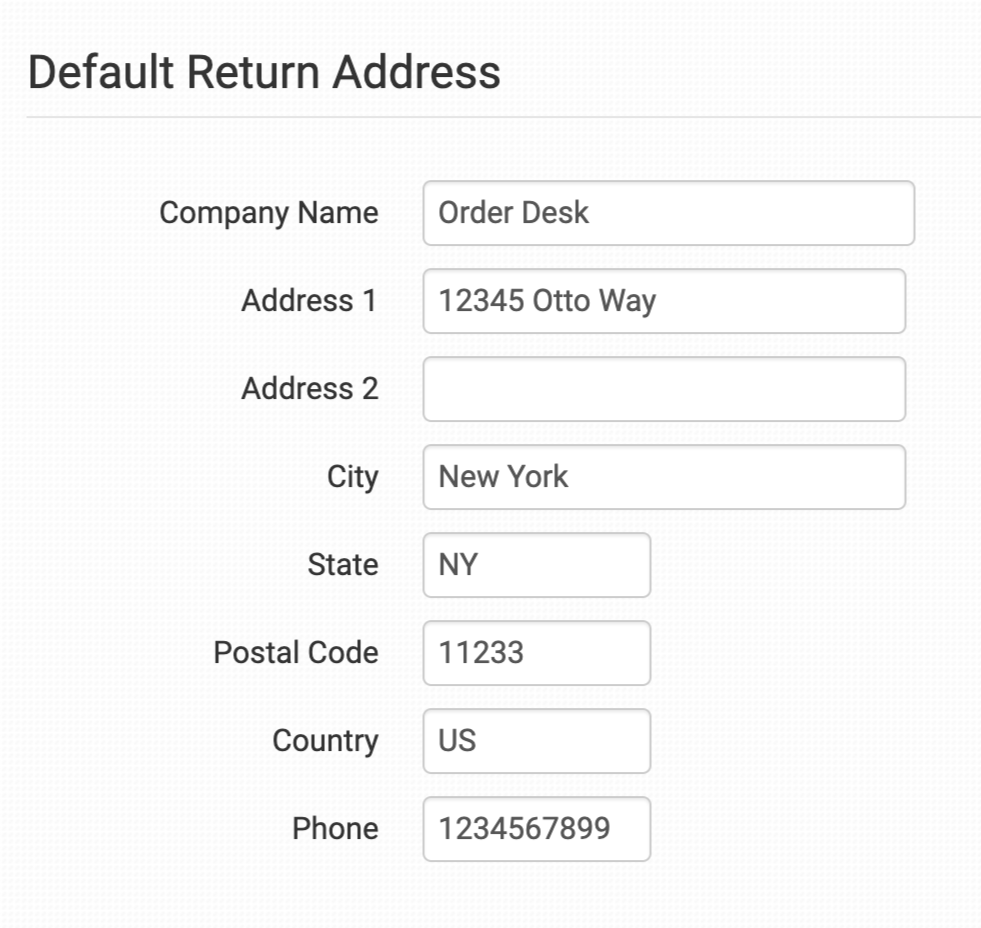This screenshot has width=981, height=928.
Task: Click the "Default Return Address" heading
Action: click(x=264, y=73)
